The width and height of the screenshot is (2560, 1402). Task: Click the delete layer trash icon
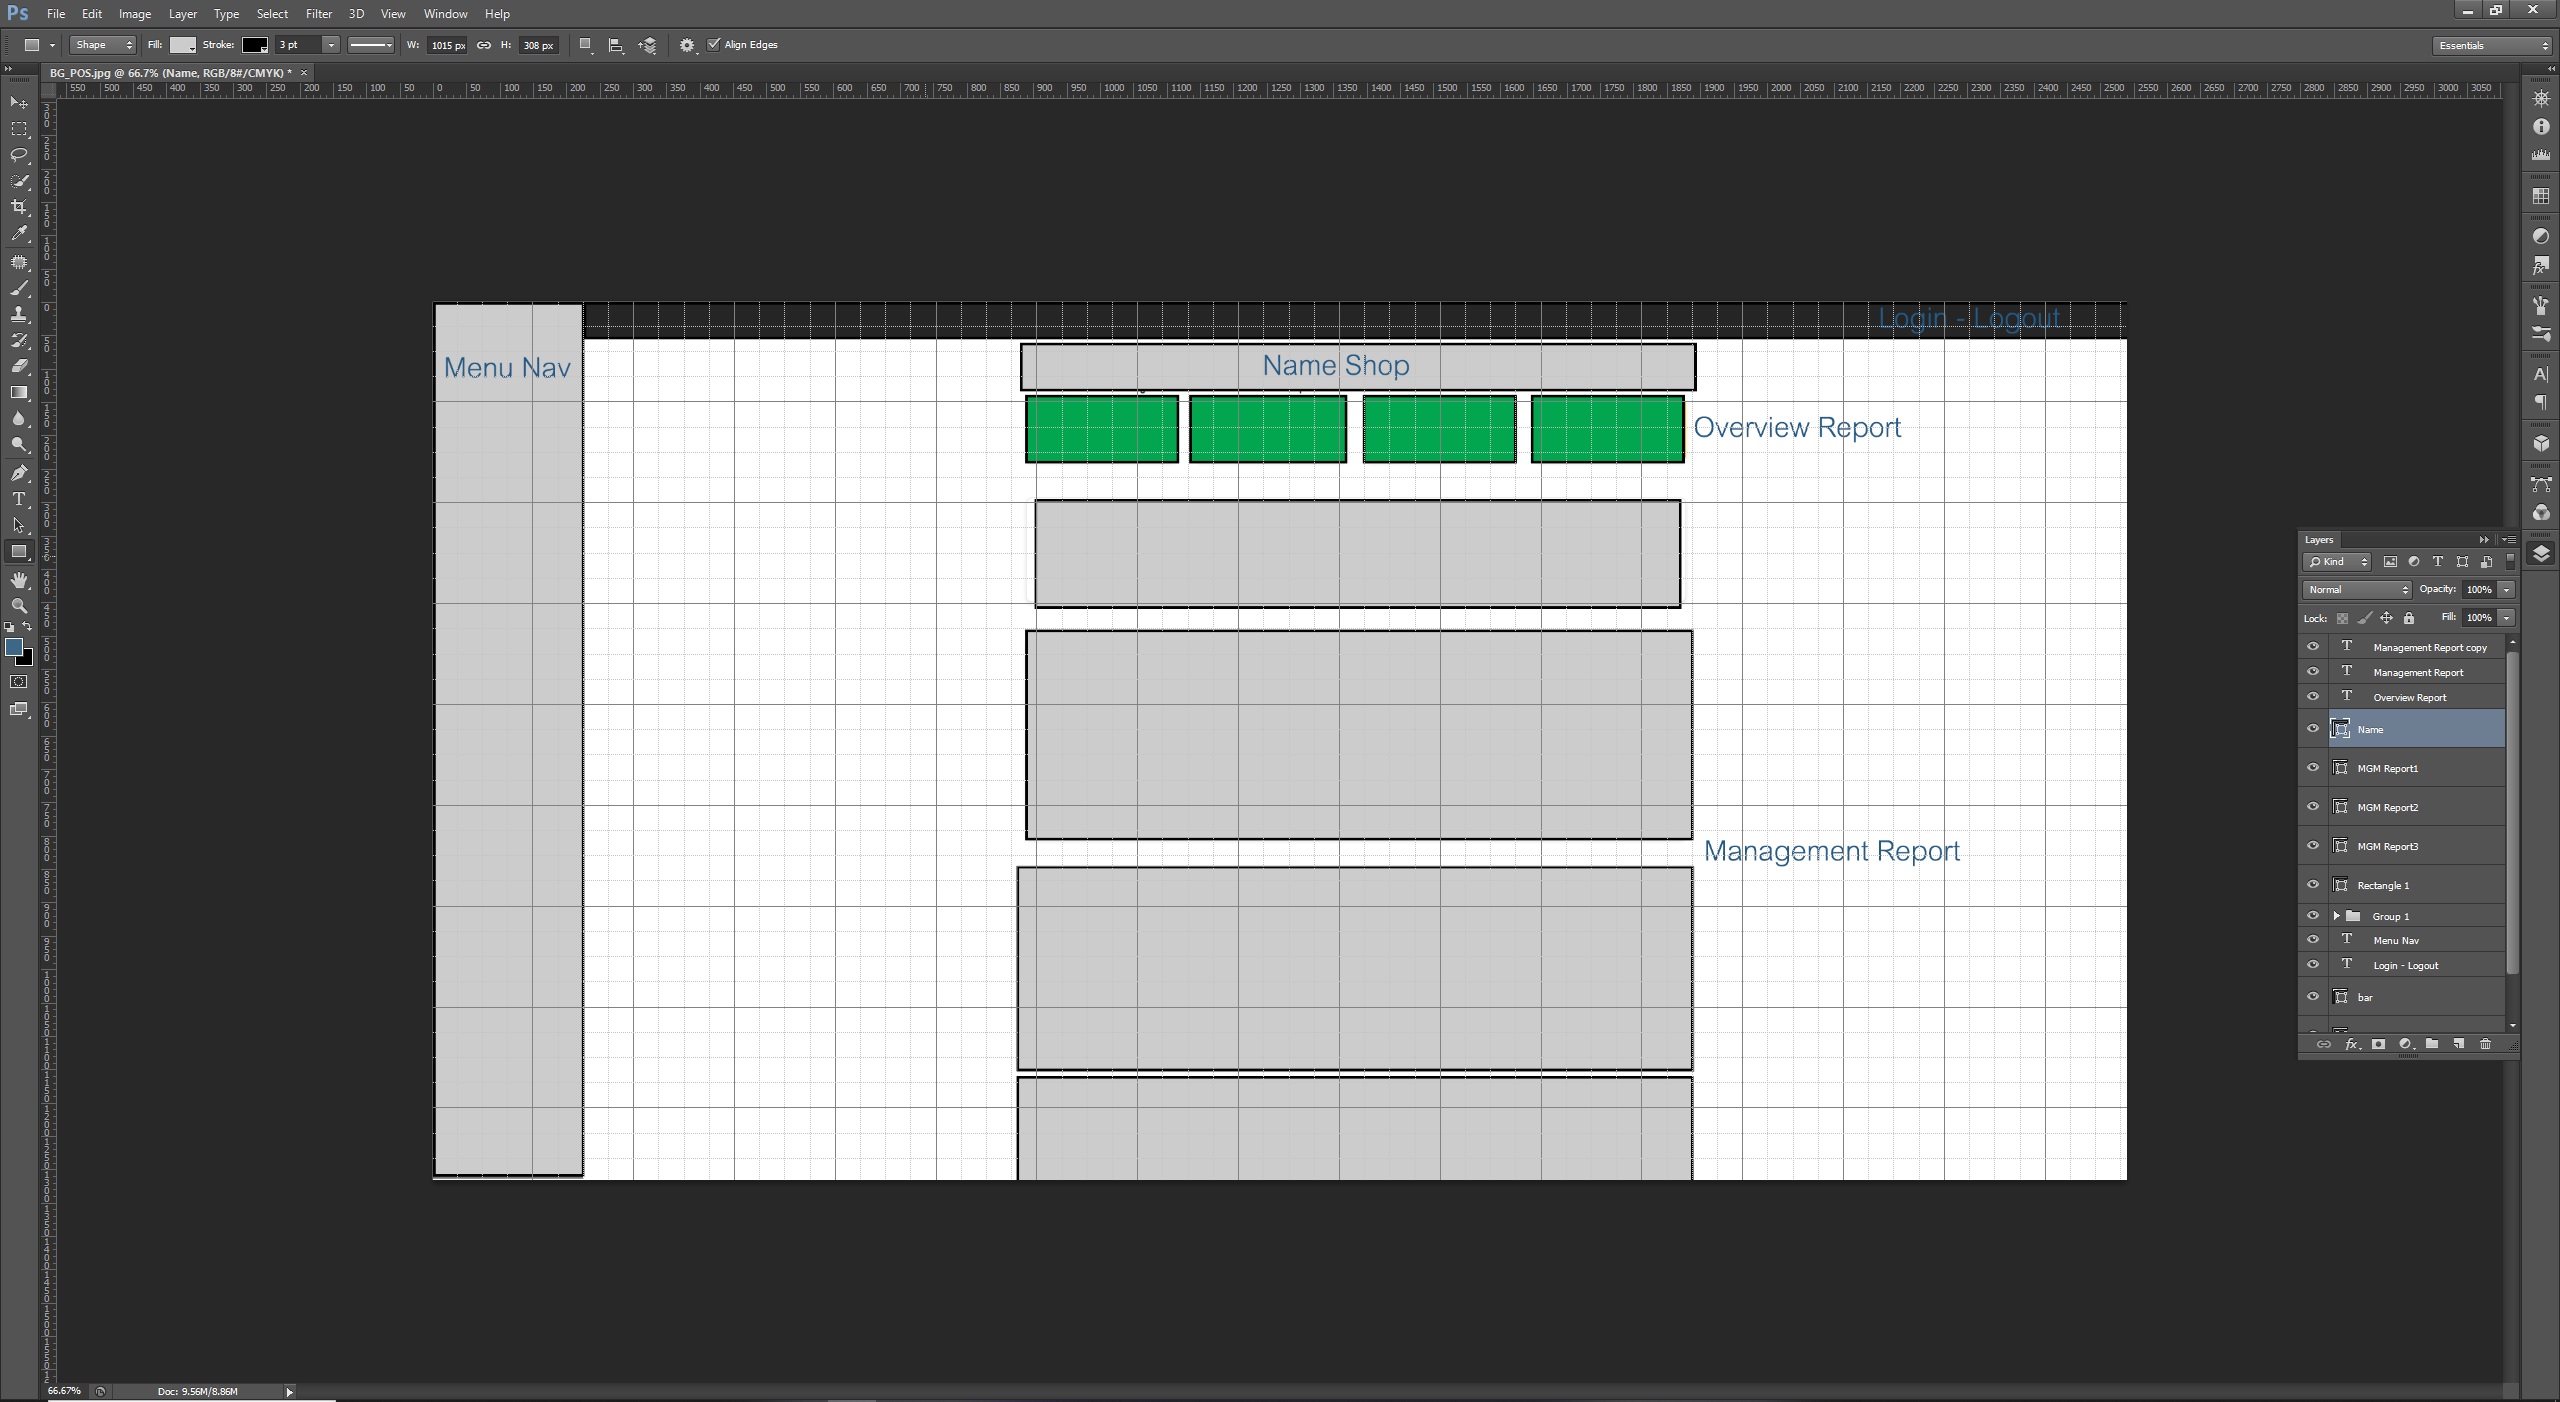pyautogui.click(x=2485, y=1044)
